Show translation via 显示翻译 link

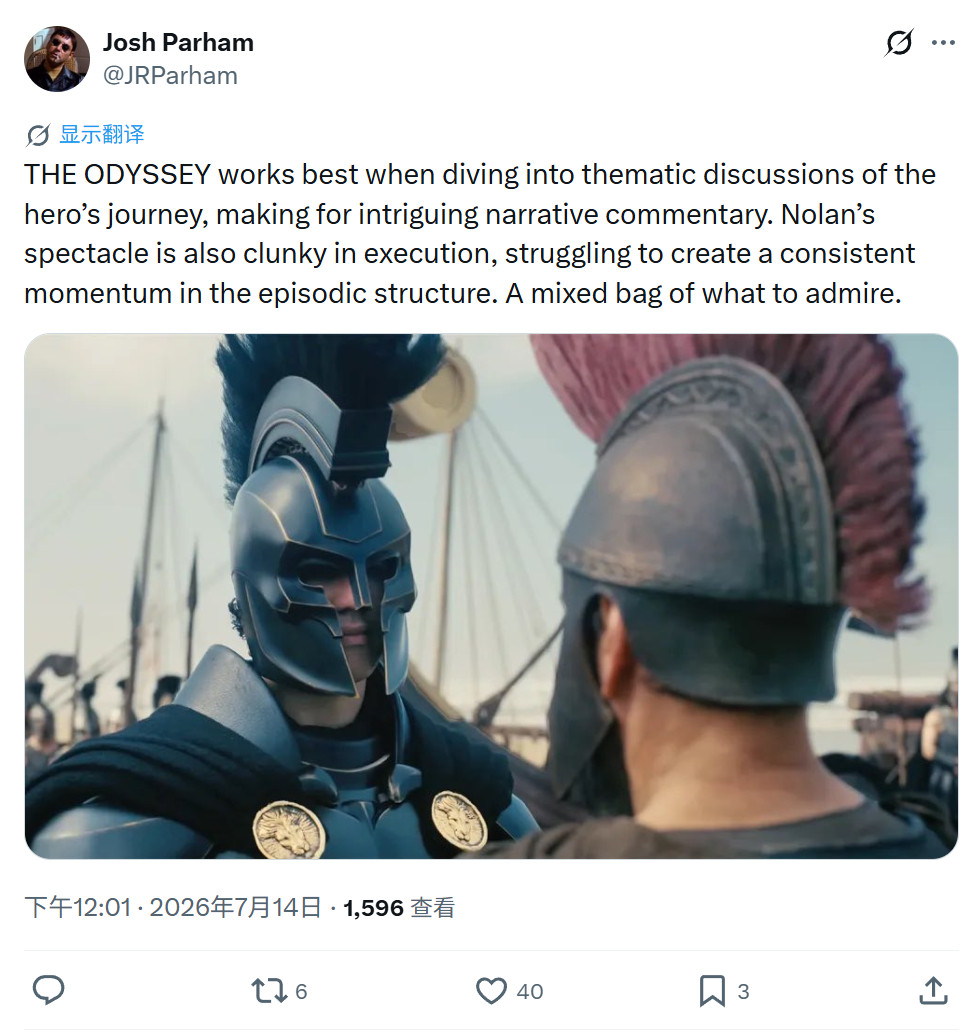(x=102, y=135)
